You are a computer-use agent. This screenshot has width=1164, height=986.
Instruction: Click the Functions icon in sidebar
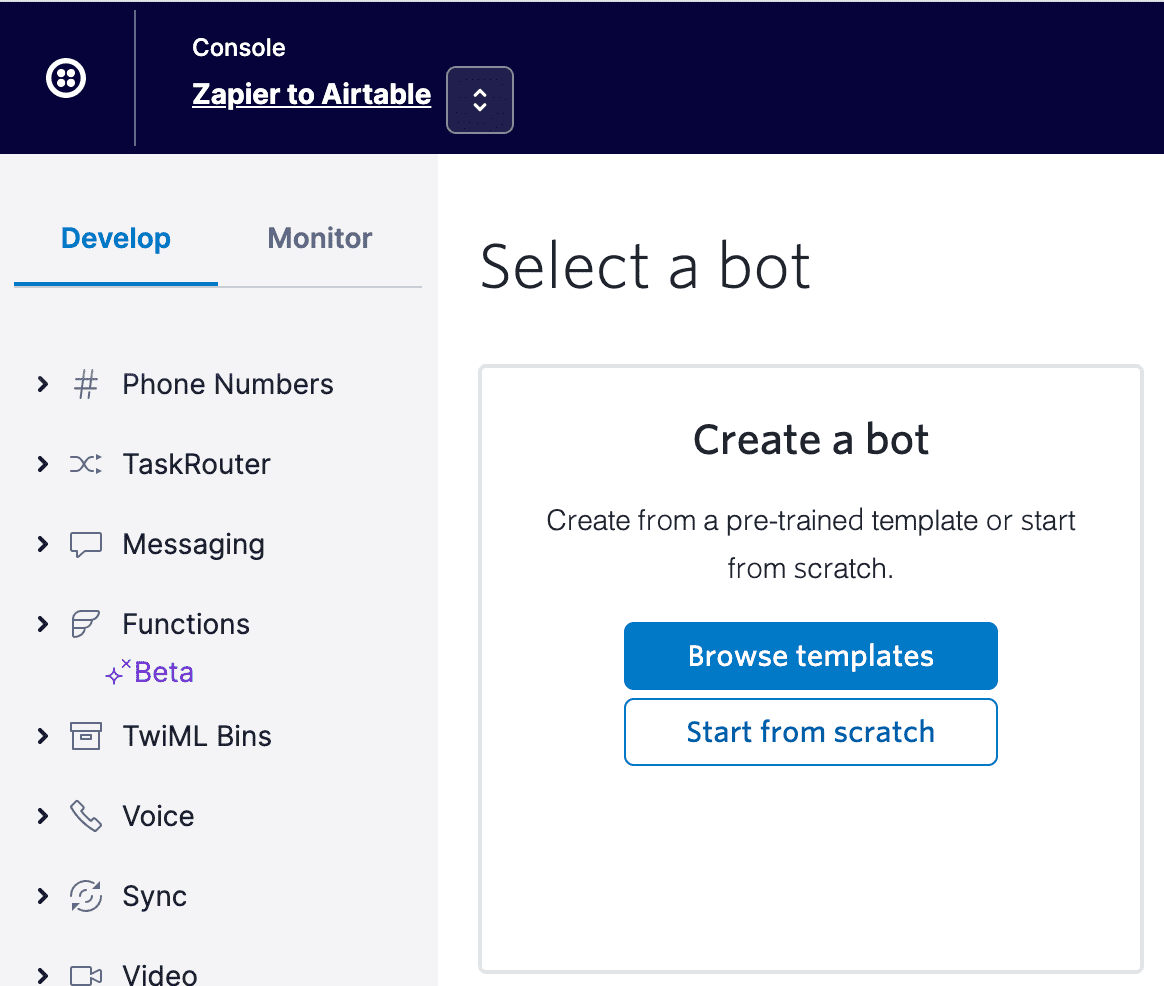(86, 625)
